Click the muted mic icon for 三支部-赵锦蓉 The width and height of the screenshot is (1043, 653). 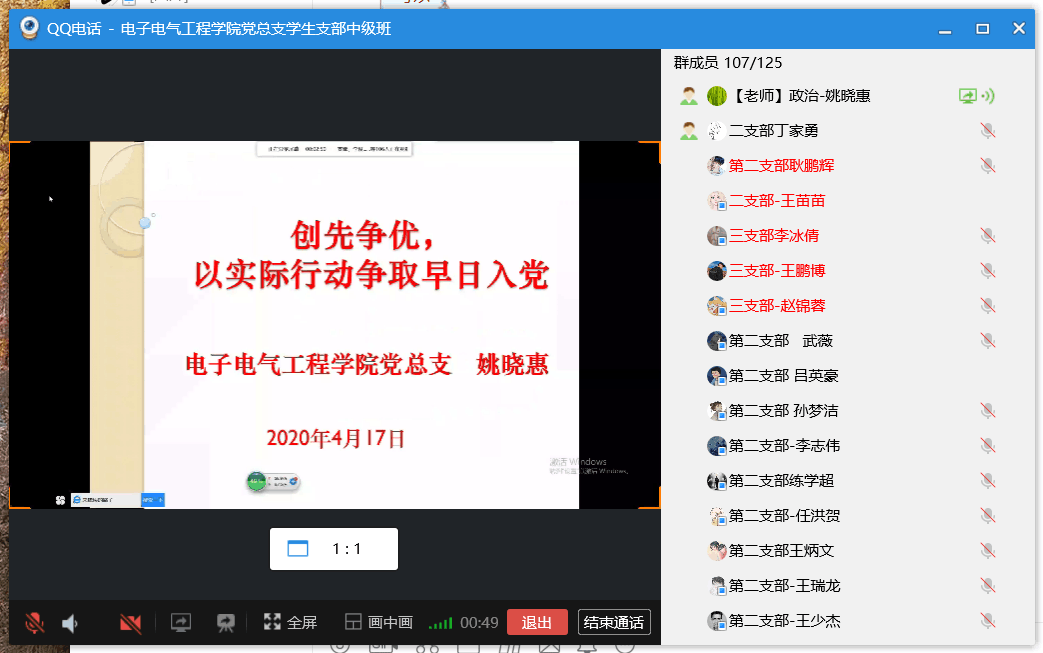coord(988,306)
